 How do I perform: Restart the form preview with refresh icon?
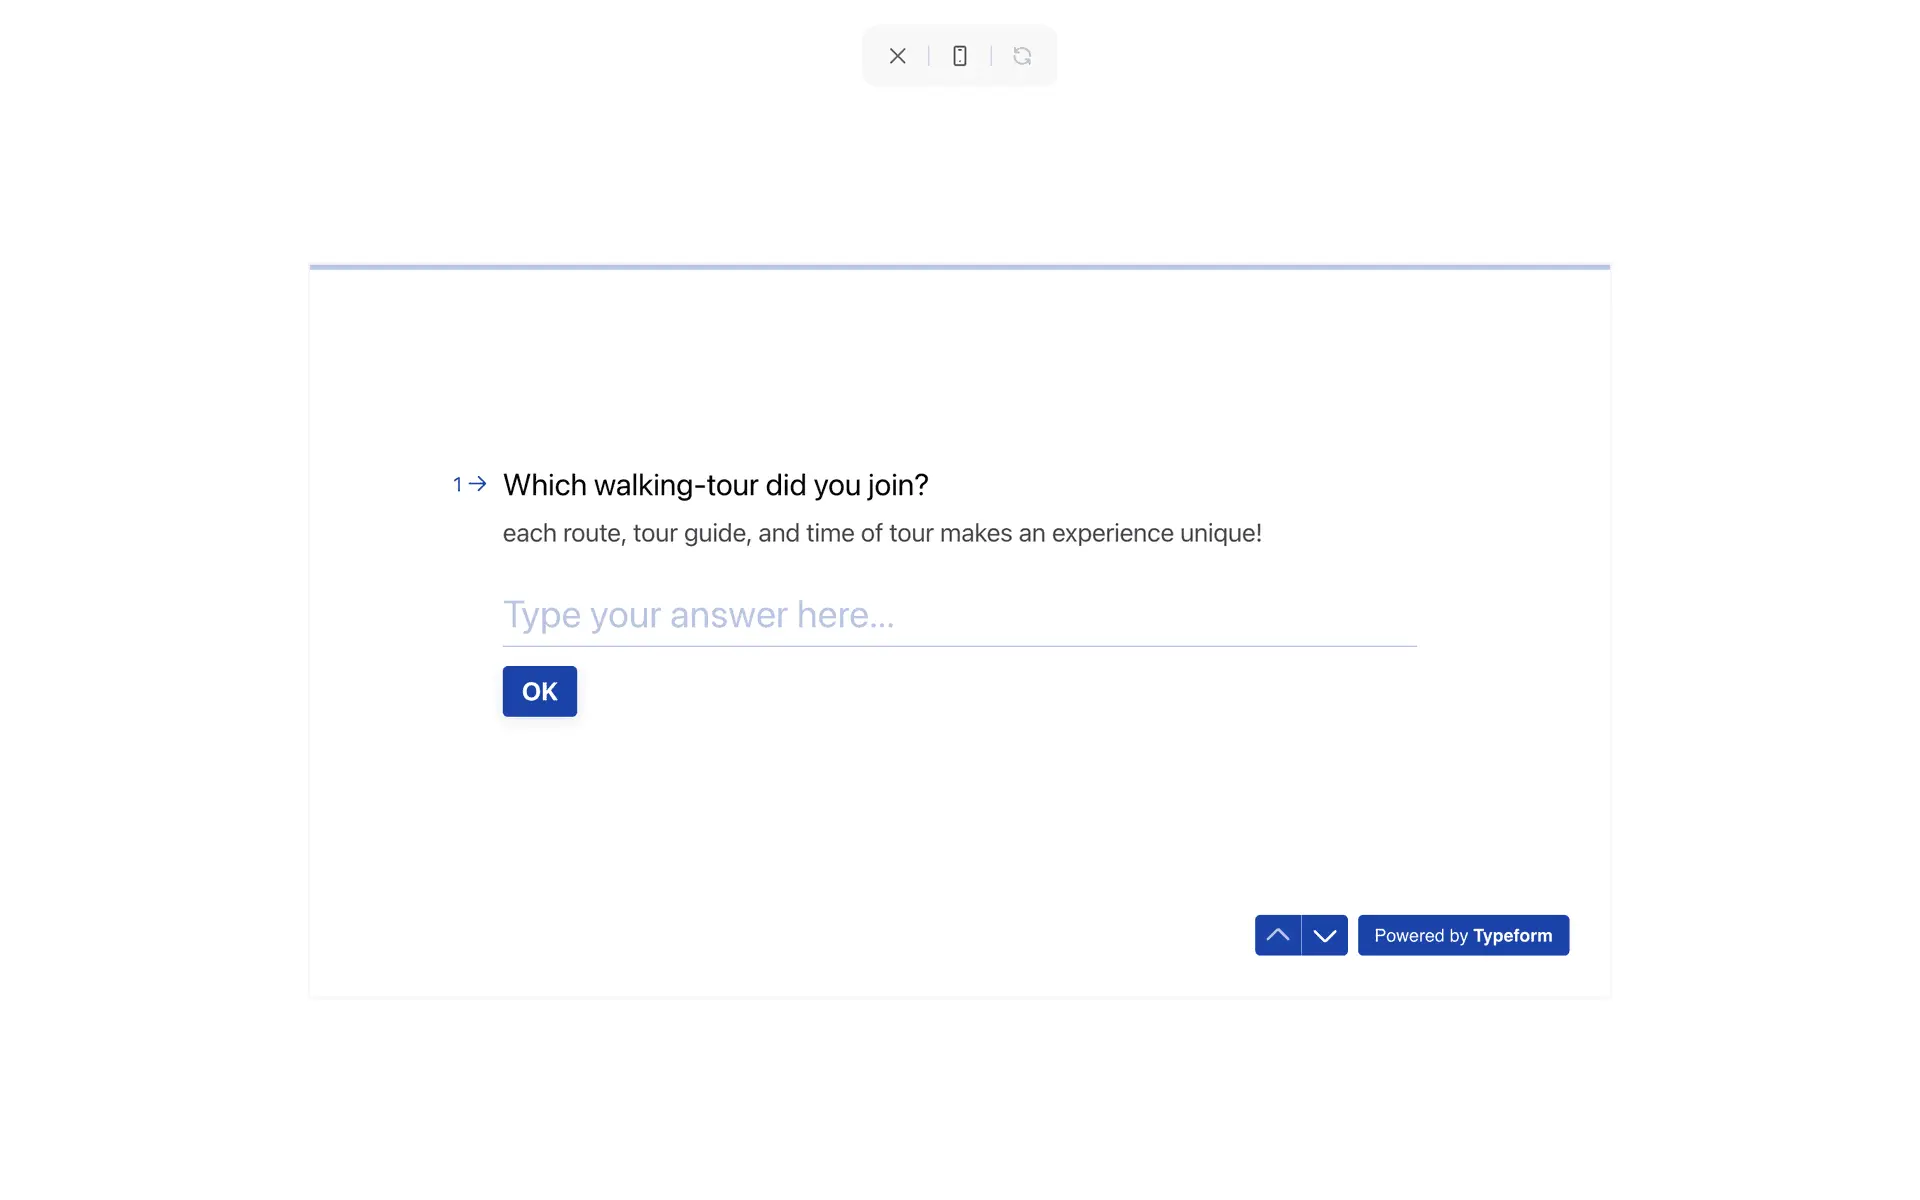click(x=1021, y=56)
